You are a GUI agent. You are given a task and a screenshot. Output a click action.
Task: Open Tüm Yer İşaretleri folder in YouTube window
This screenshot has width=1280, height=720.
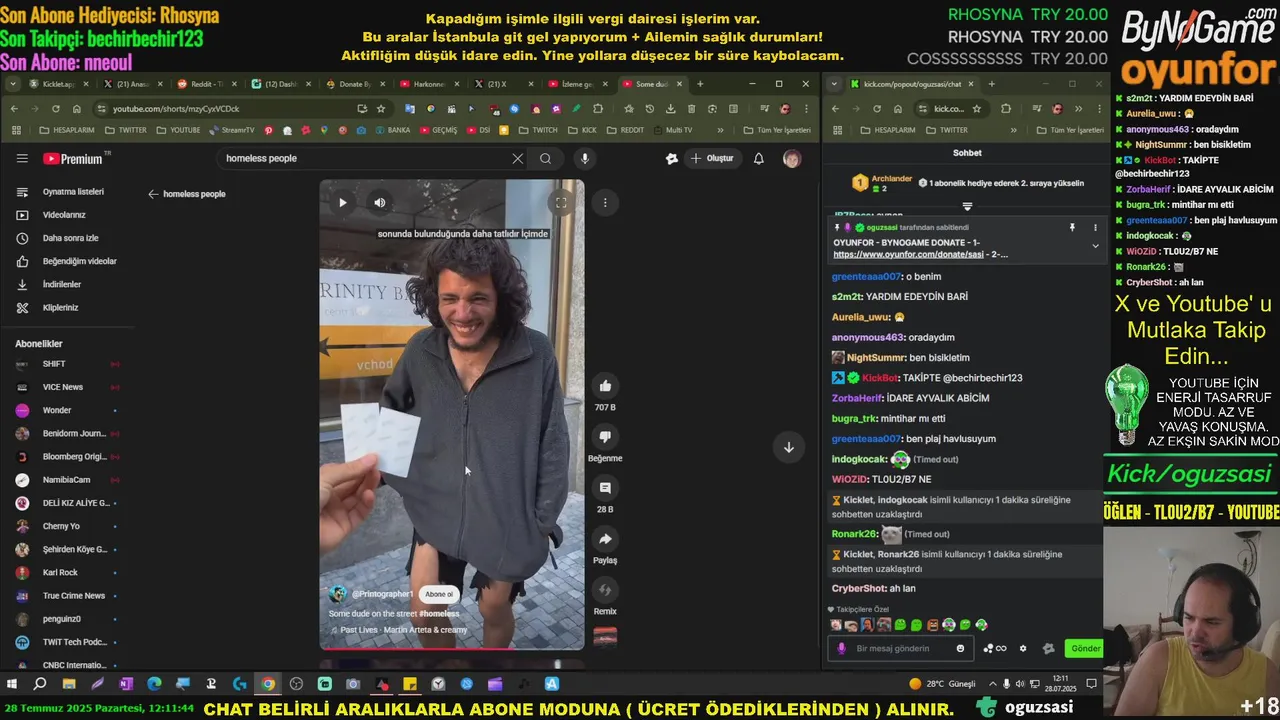click(x=777, y=130)
